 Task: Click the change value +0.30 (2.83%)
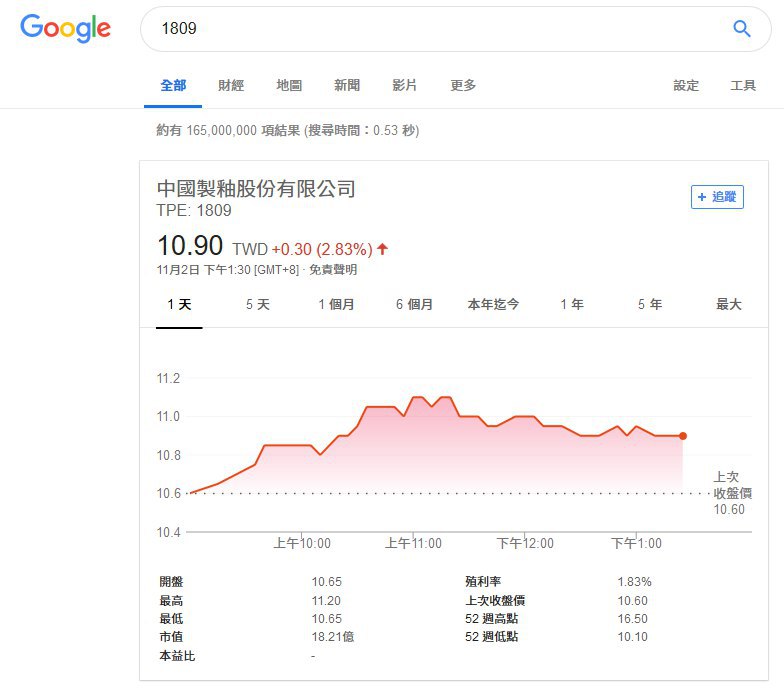[322, 250]
